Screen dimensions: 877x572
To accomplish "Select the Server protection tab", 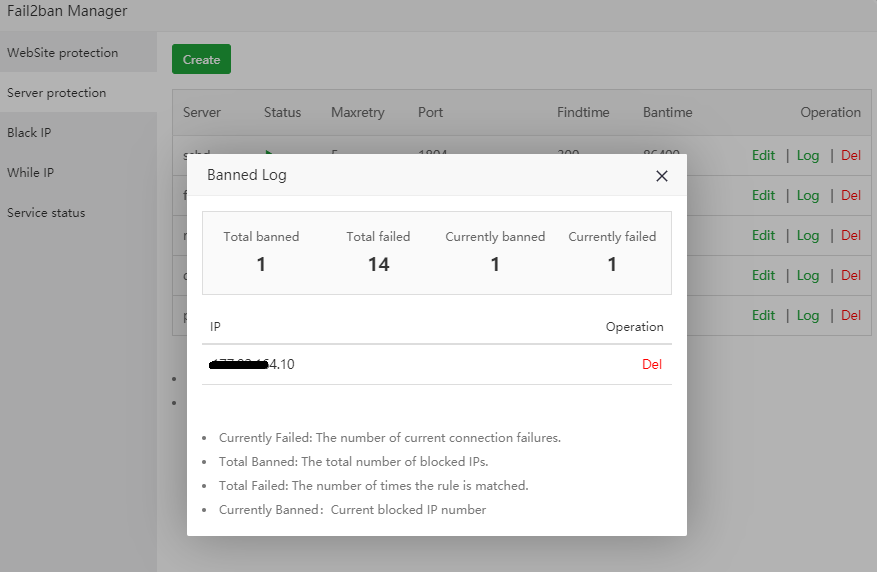I will click(57, 93).
